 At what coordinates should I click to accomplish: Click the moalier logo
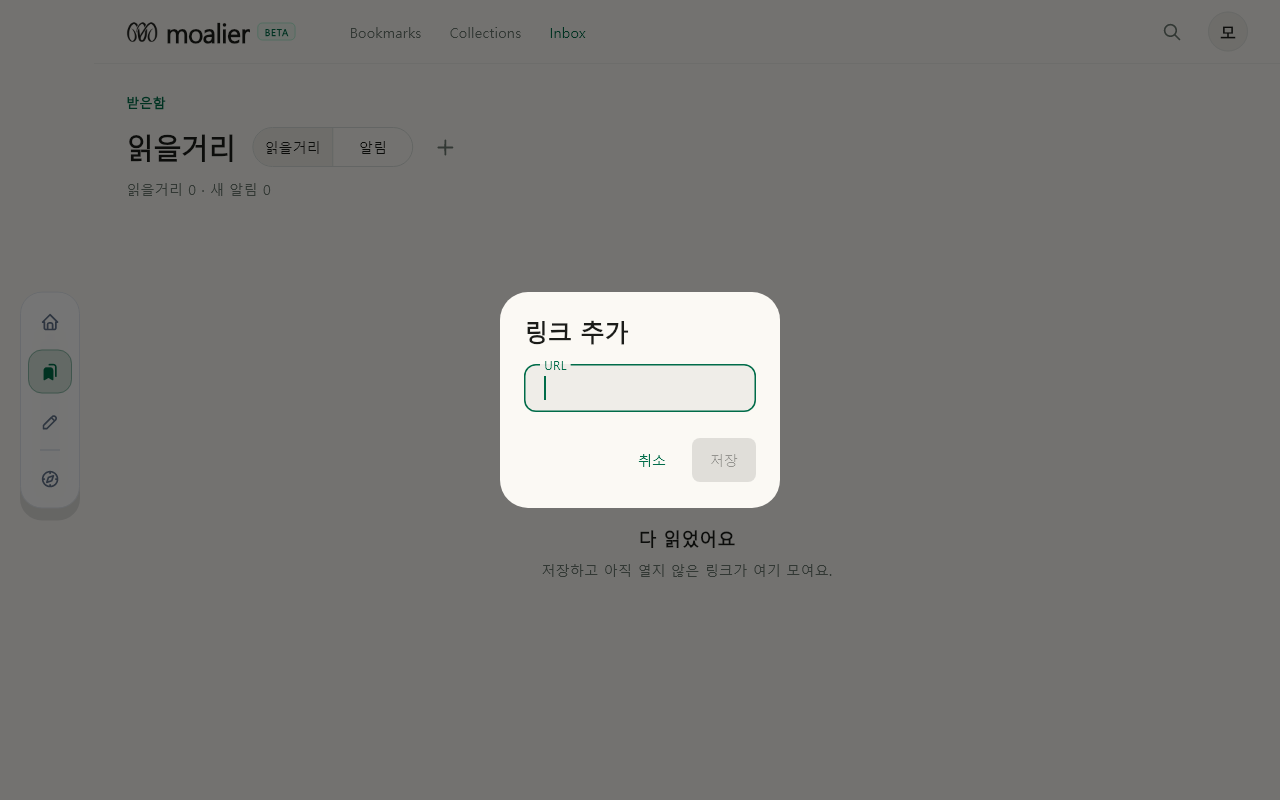pos(188,33)
